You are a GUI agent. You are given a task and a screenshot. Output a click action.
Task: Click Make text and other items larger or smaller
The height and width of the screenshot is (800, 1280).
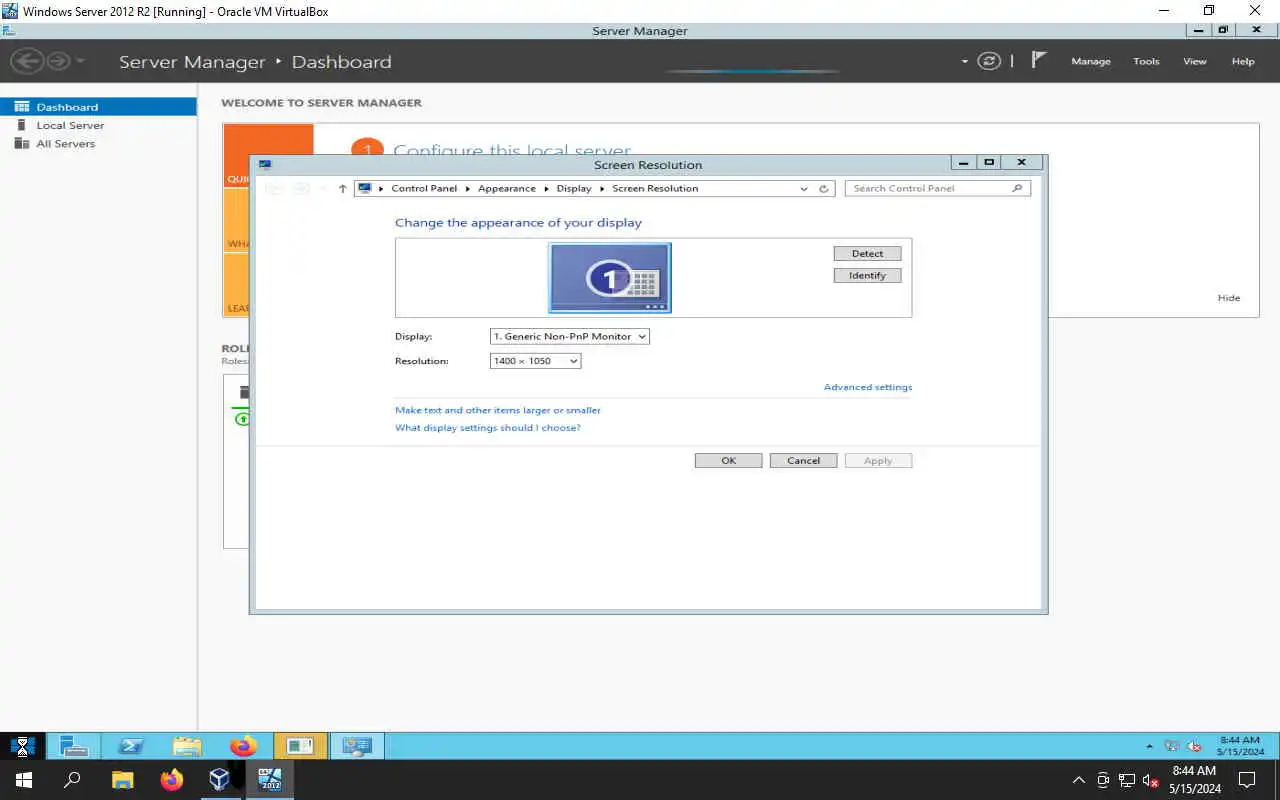[x=498, y=410]
